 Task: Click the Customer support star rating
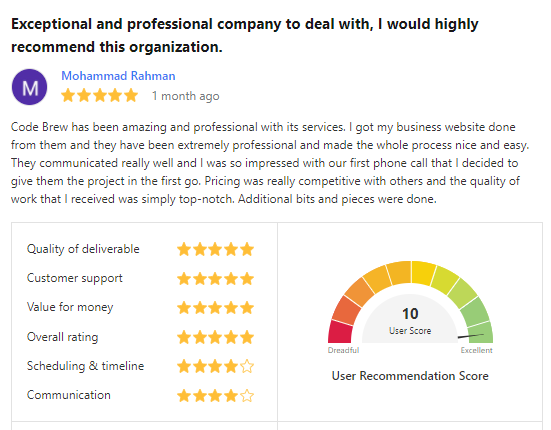(215, 279)
